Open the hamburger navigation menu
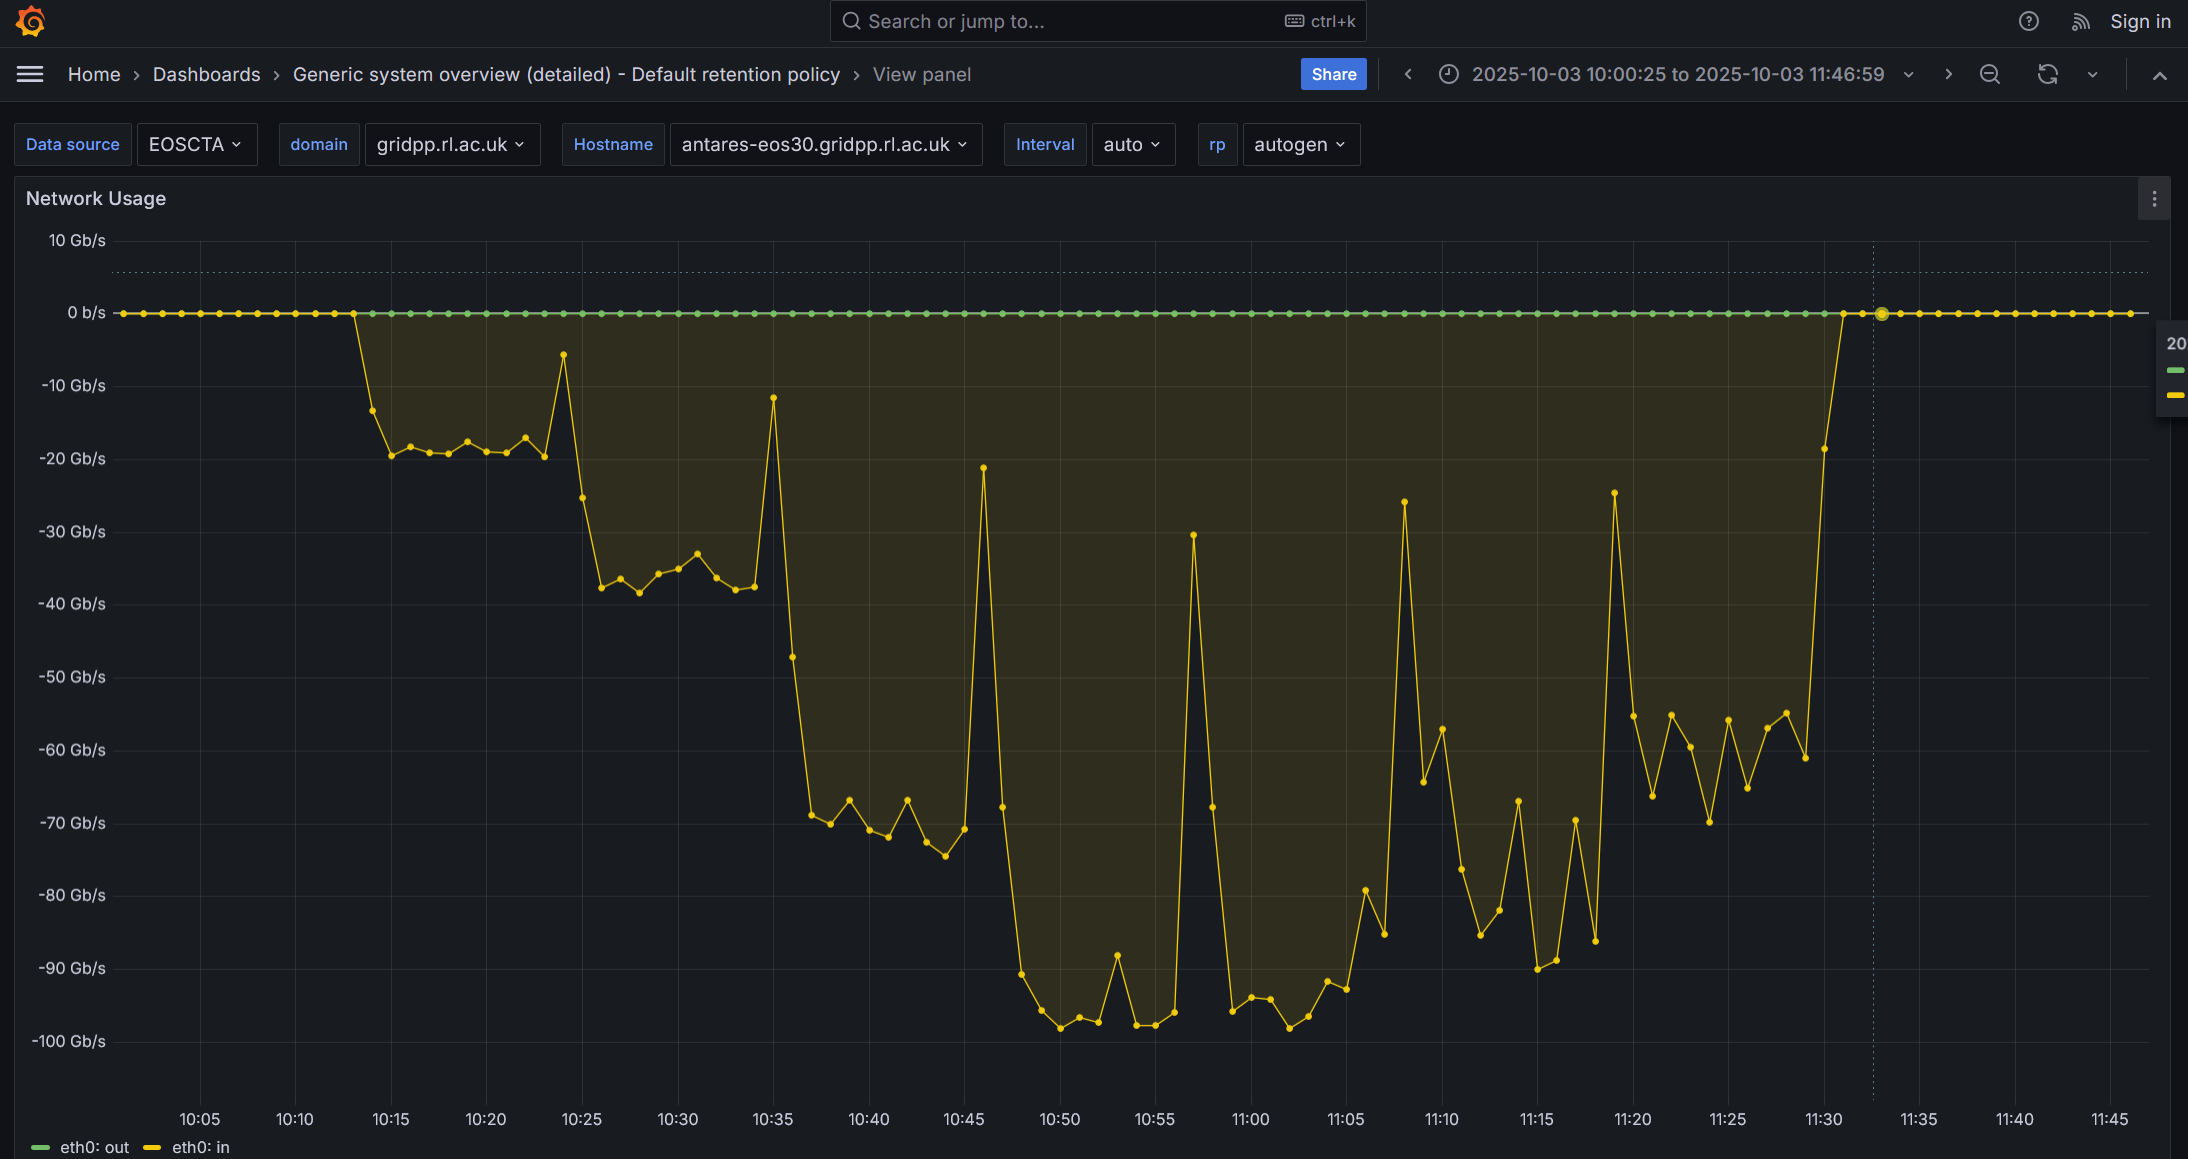The width and height of the screenshot is (2188, 1159). pos(30,74)
